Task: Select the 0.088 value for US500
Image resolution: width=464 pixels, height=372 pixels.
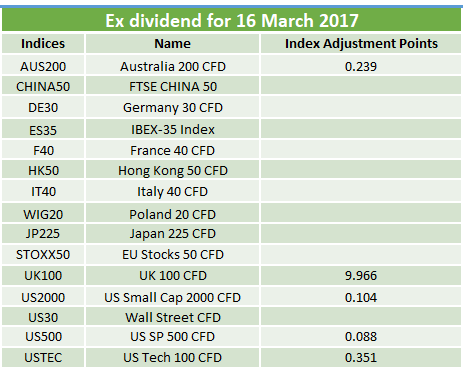Action: tap(361, 336)
